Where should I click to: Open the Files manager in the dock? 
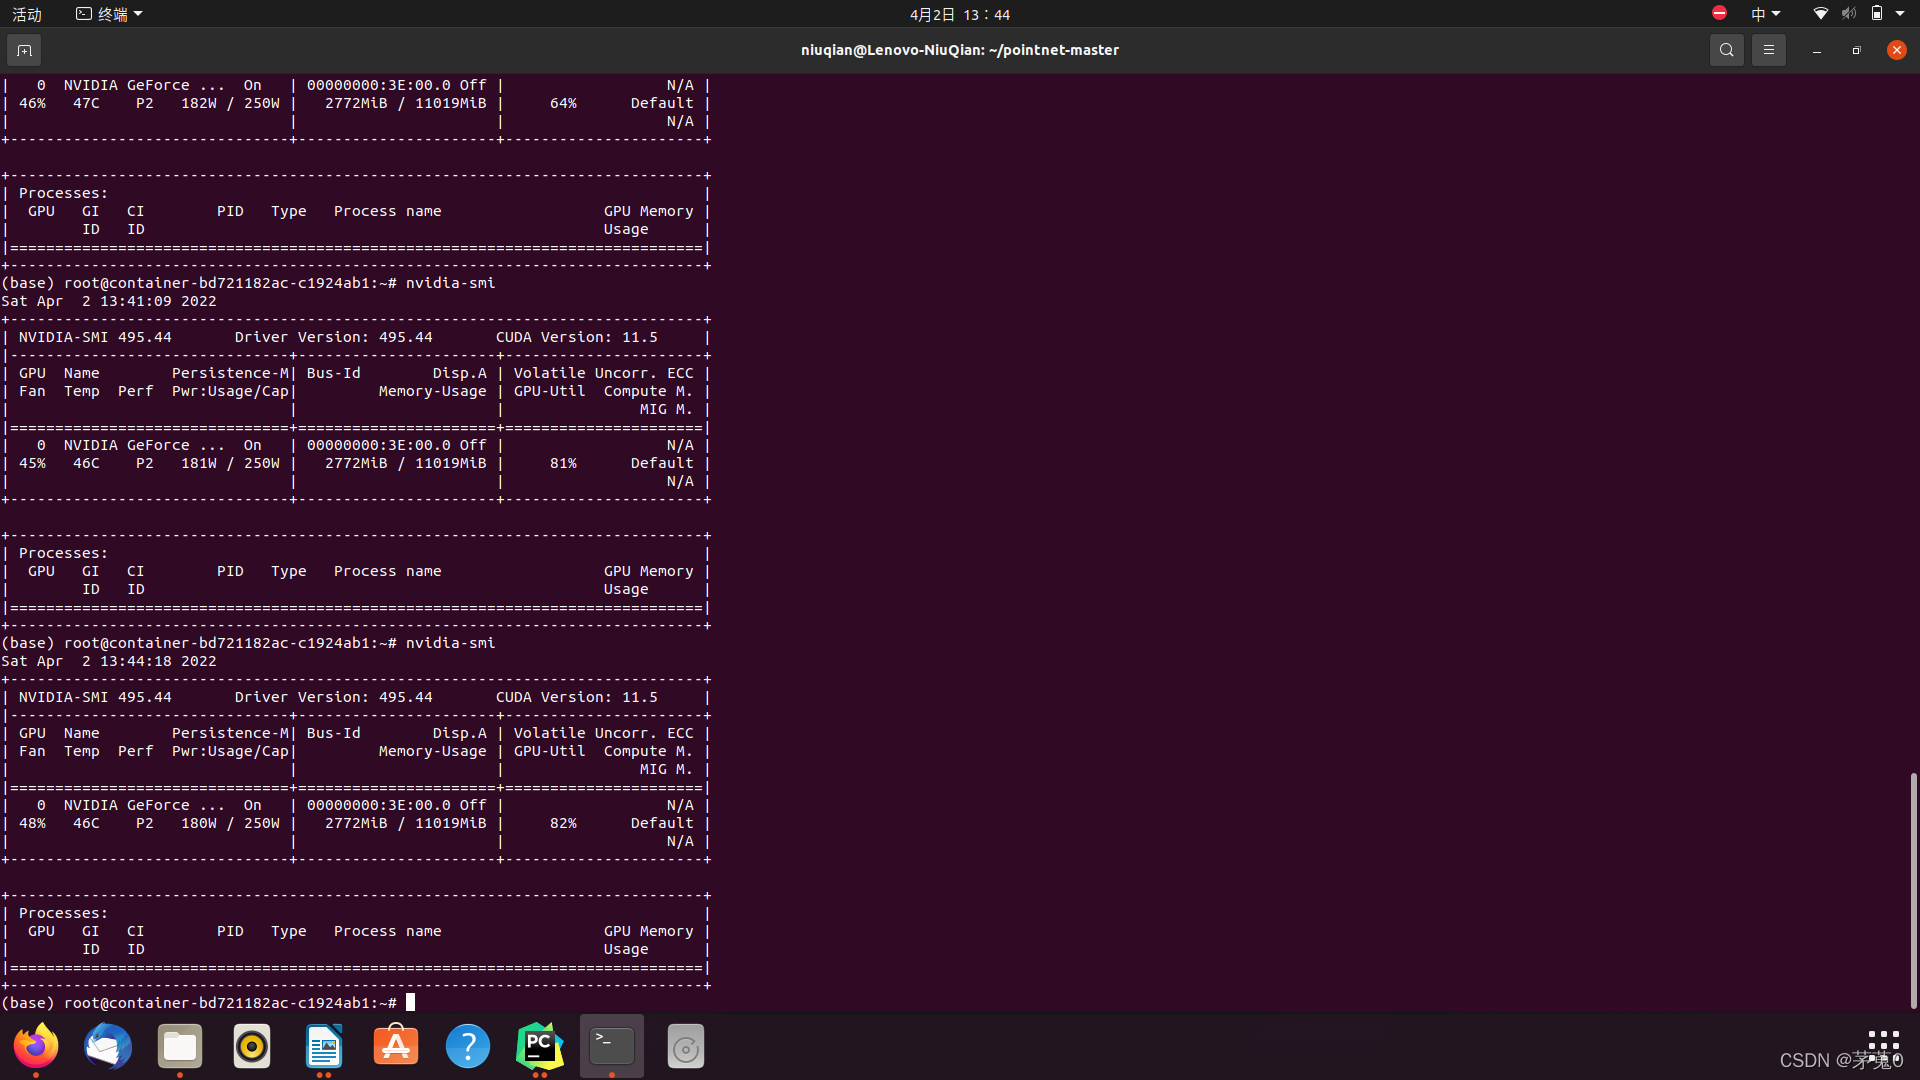[180, 1046]
